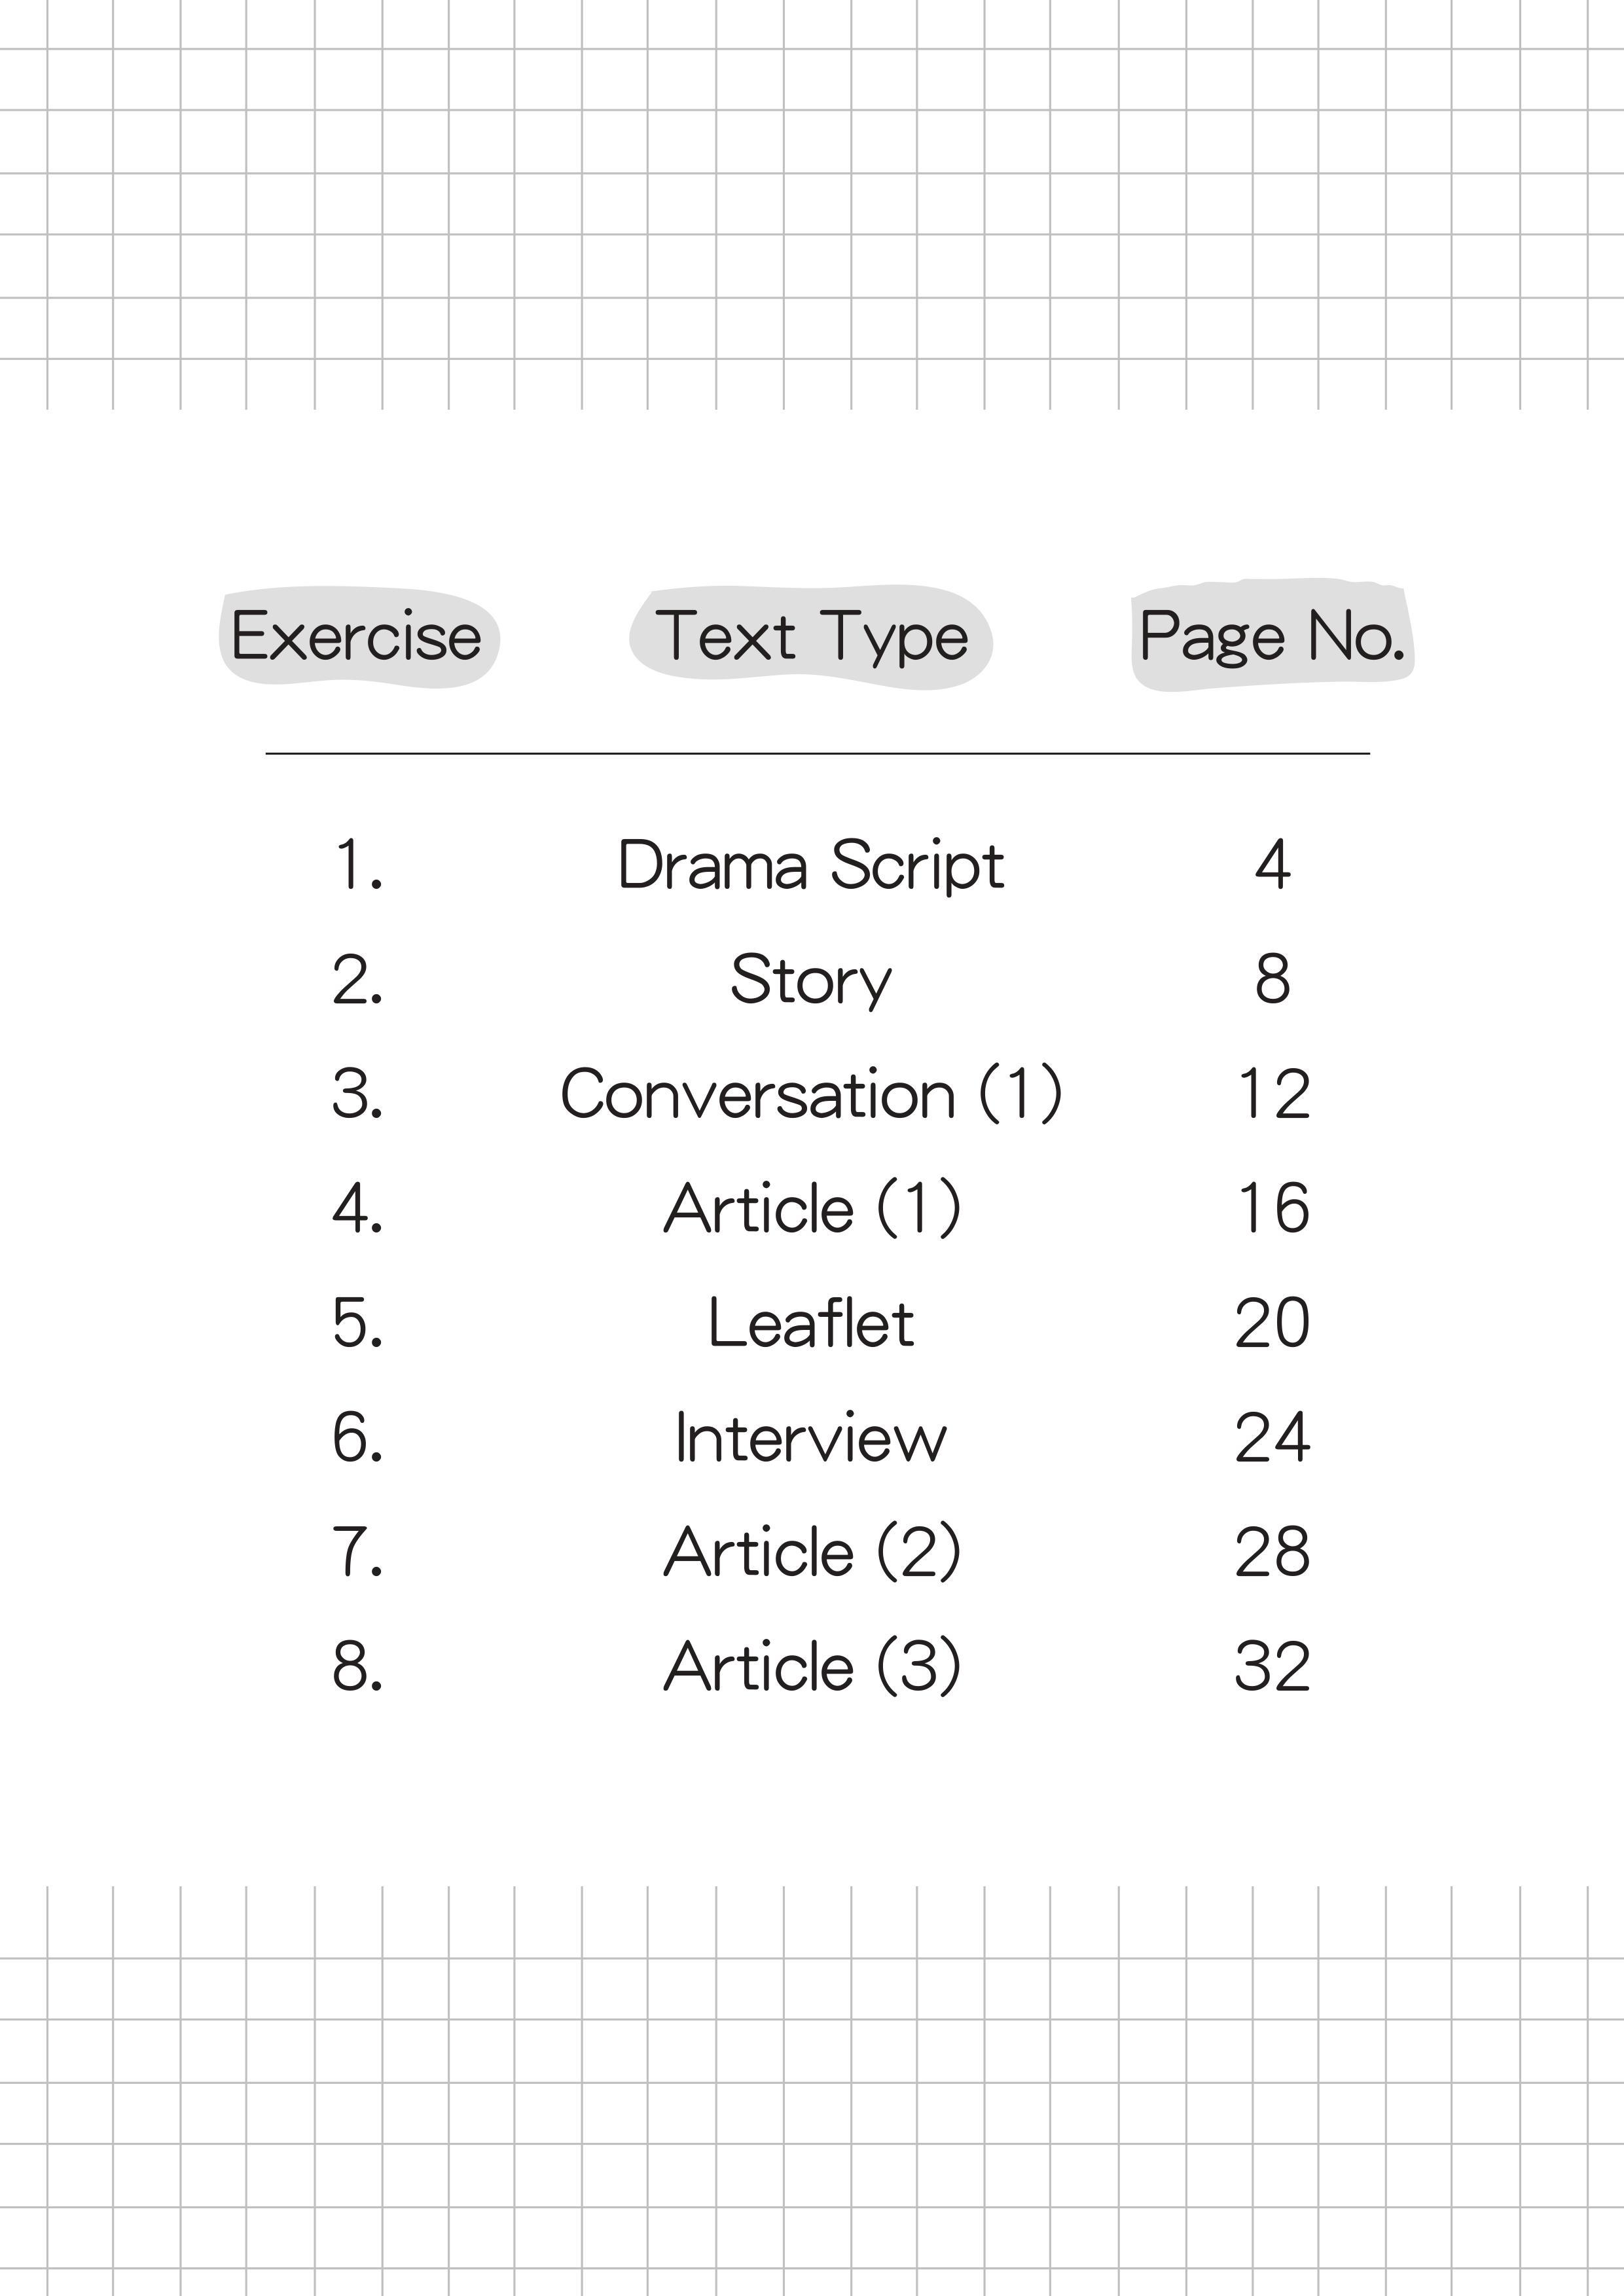Viewport: 1624px width, 2296px height.
Task: Click the Text Type column heading
Action: 811,636
